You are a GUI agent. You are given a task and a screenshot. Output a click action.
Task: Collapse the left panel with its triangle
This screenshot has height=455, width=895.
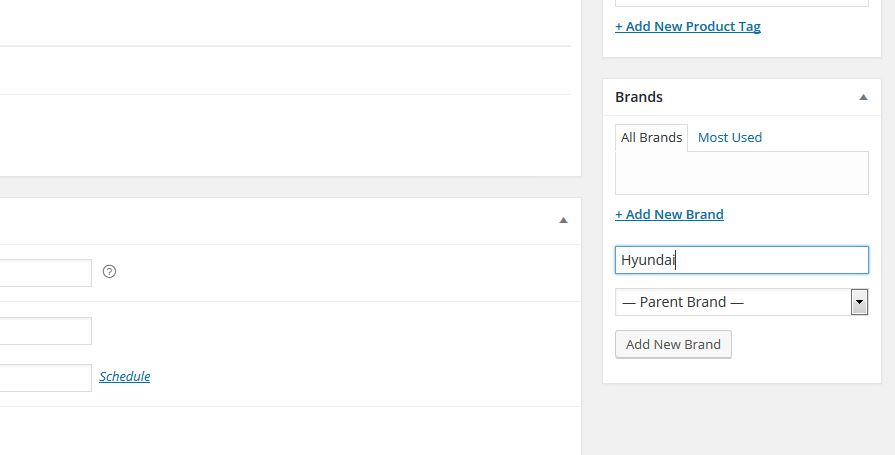(563, 220)
